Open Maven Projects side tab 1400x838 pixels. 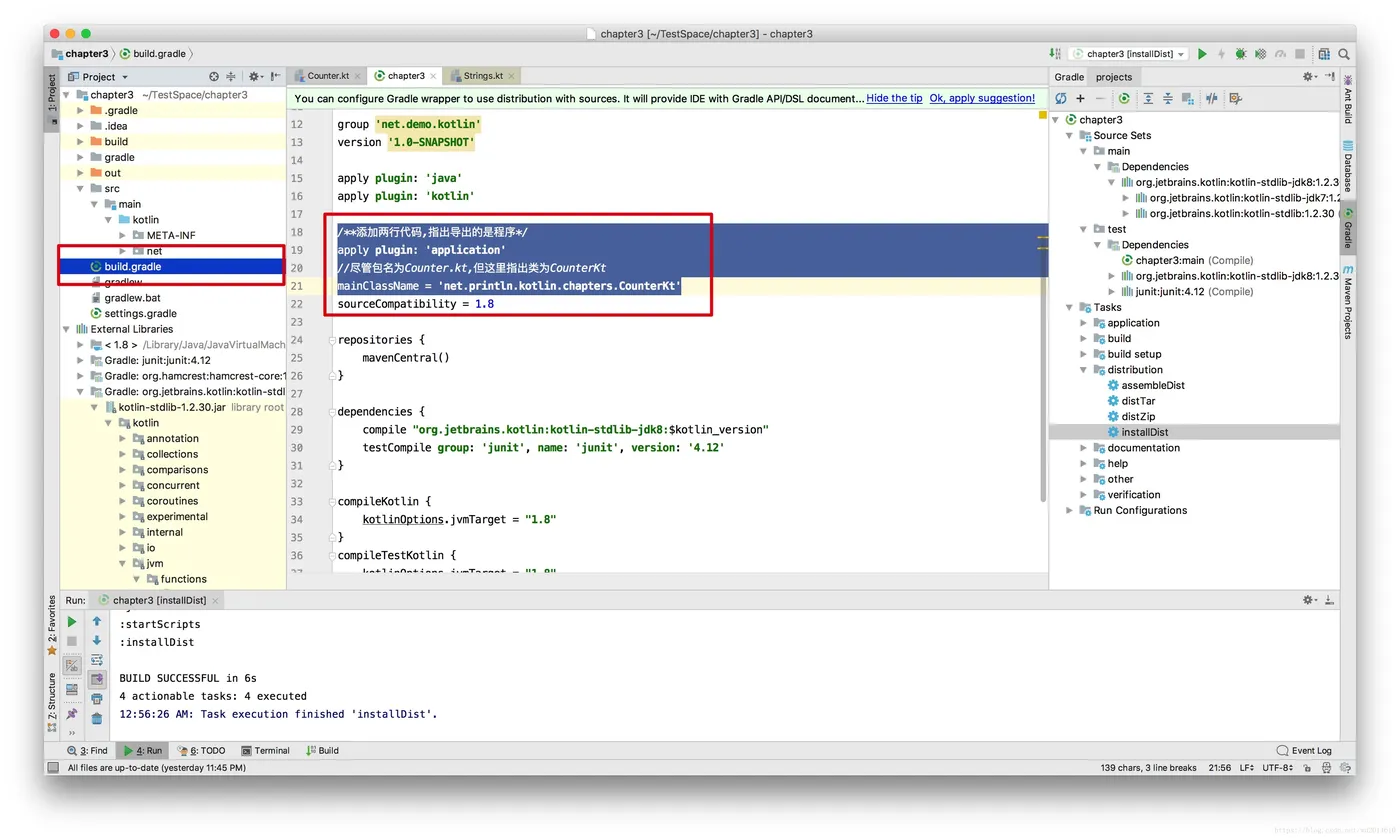pyautogui.click(x=1348, y=302)
